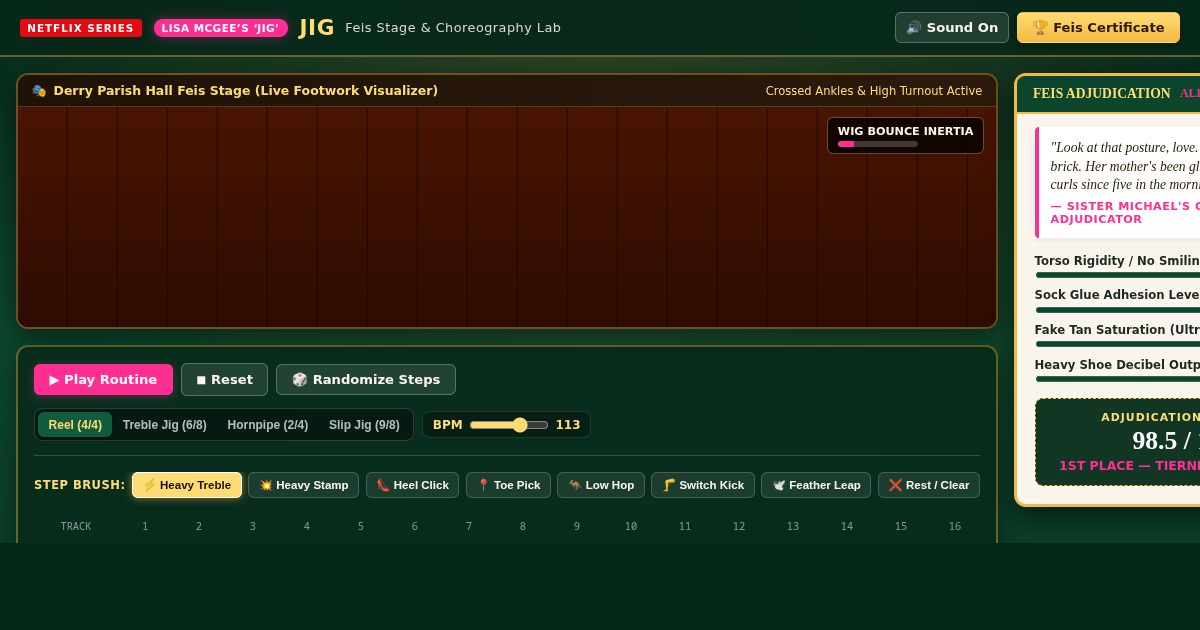Click the Heavy Shoe Decibel Output label
This screenshot has width=1200, height=630.
click(1117, 365)
